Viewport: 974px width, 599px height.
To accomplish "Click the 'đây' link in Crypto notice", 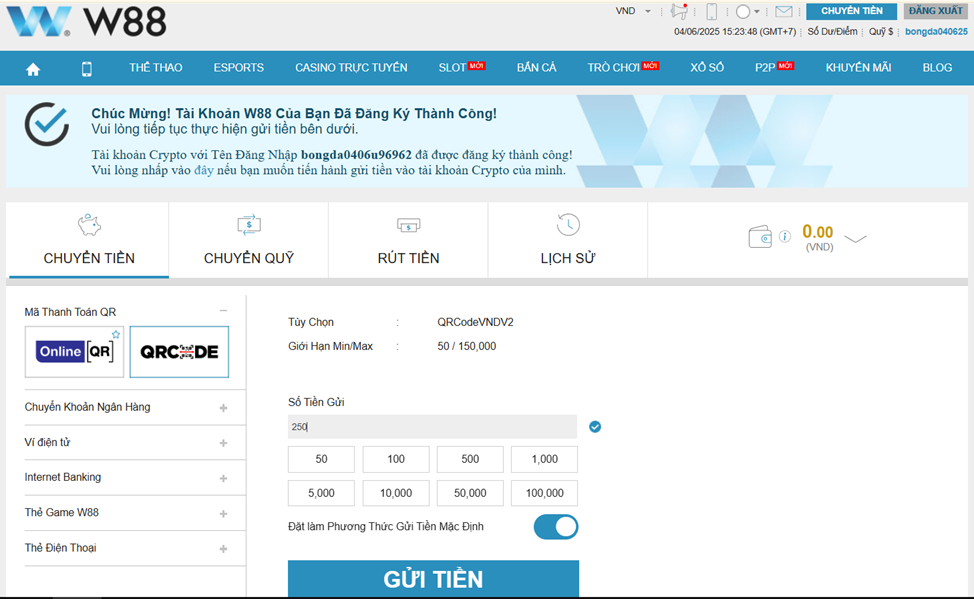I will coord(204,170).
